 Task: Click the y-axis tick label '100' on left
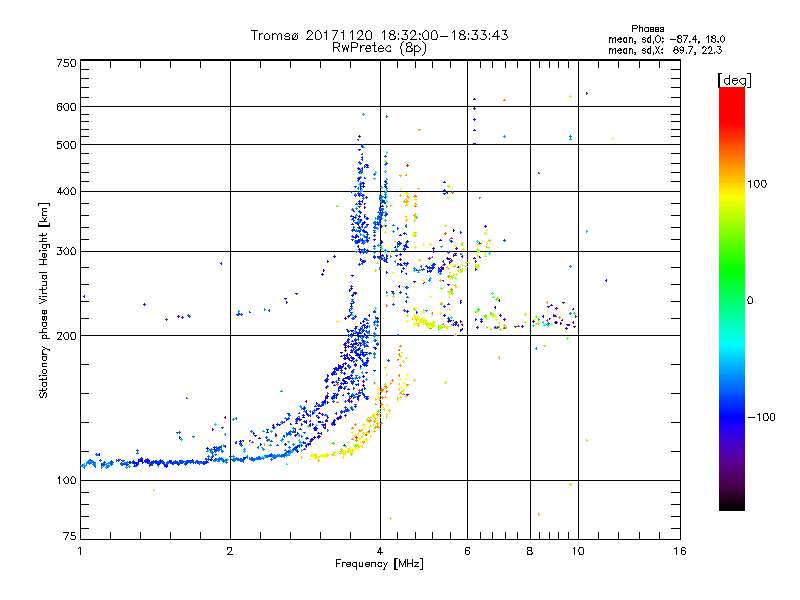coord(67,481)
